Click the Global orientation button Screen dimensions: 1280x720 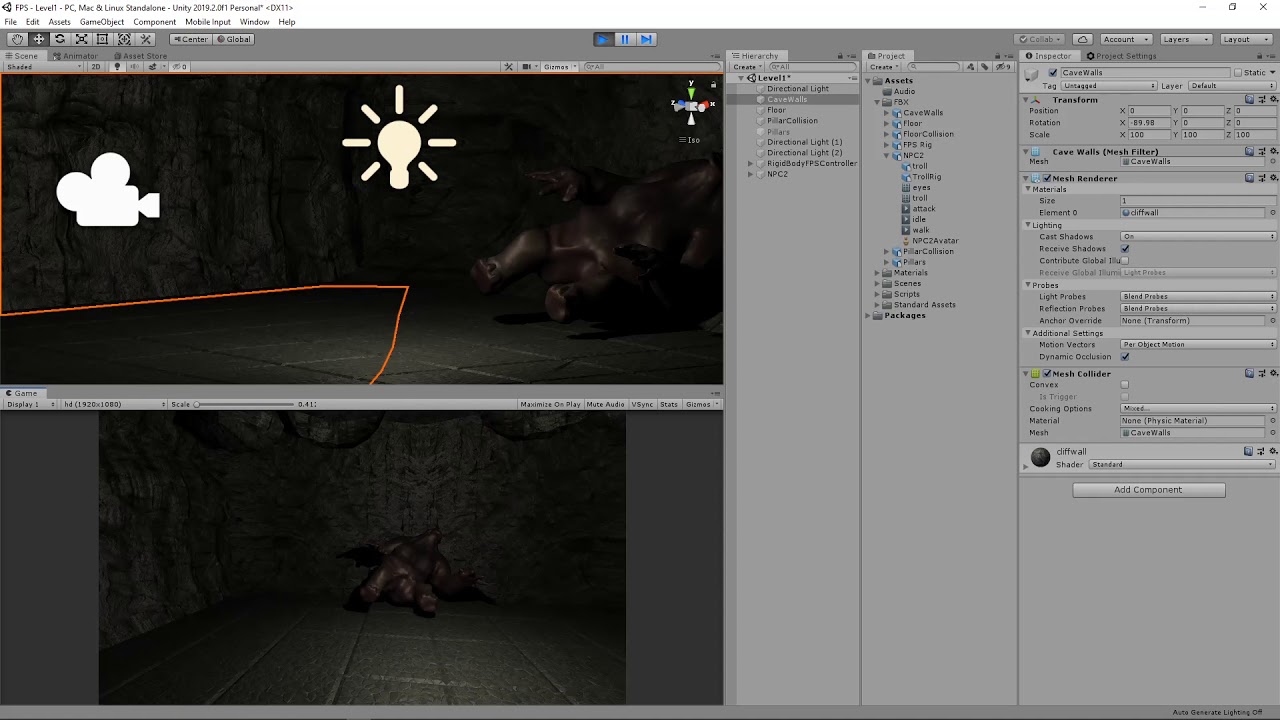point(233,39)
